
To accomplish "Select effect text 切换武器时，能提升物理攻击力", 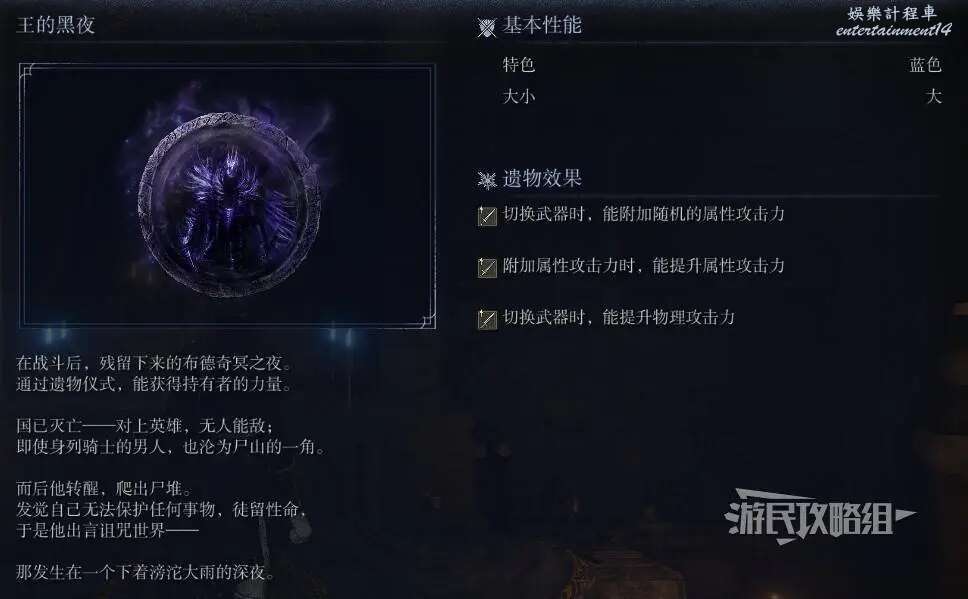I will click(619, 317).
